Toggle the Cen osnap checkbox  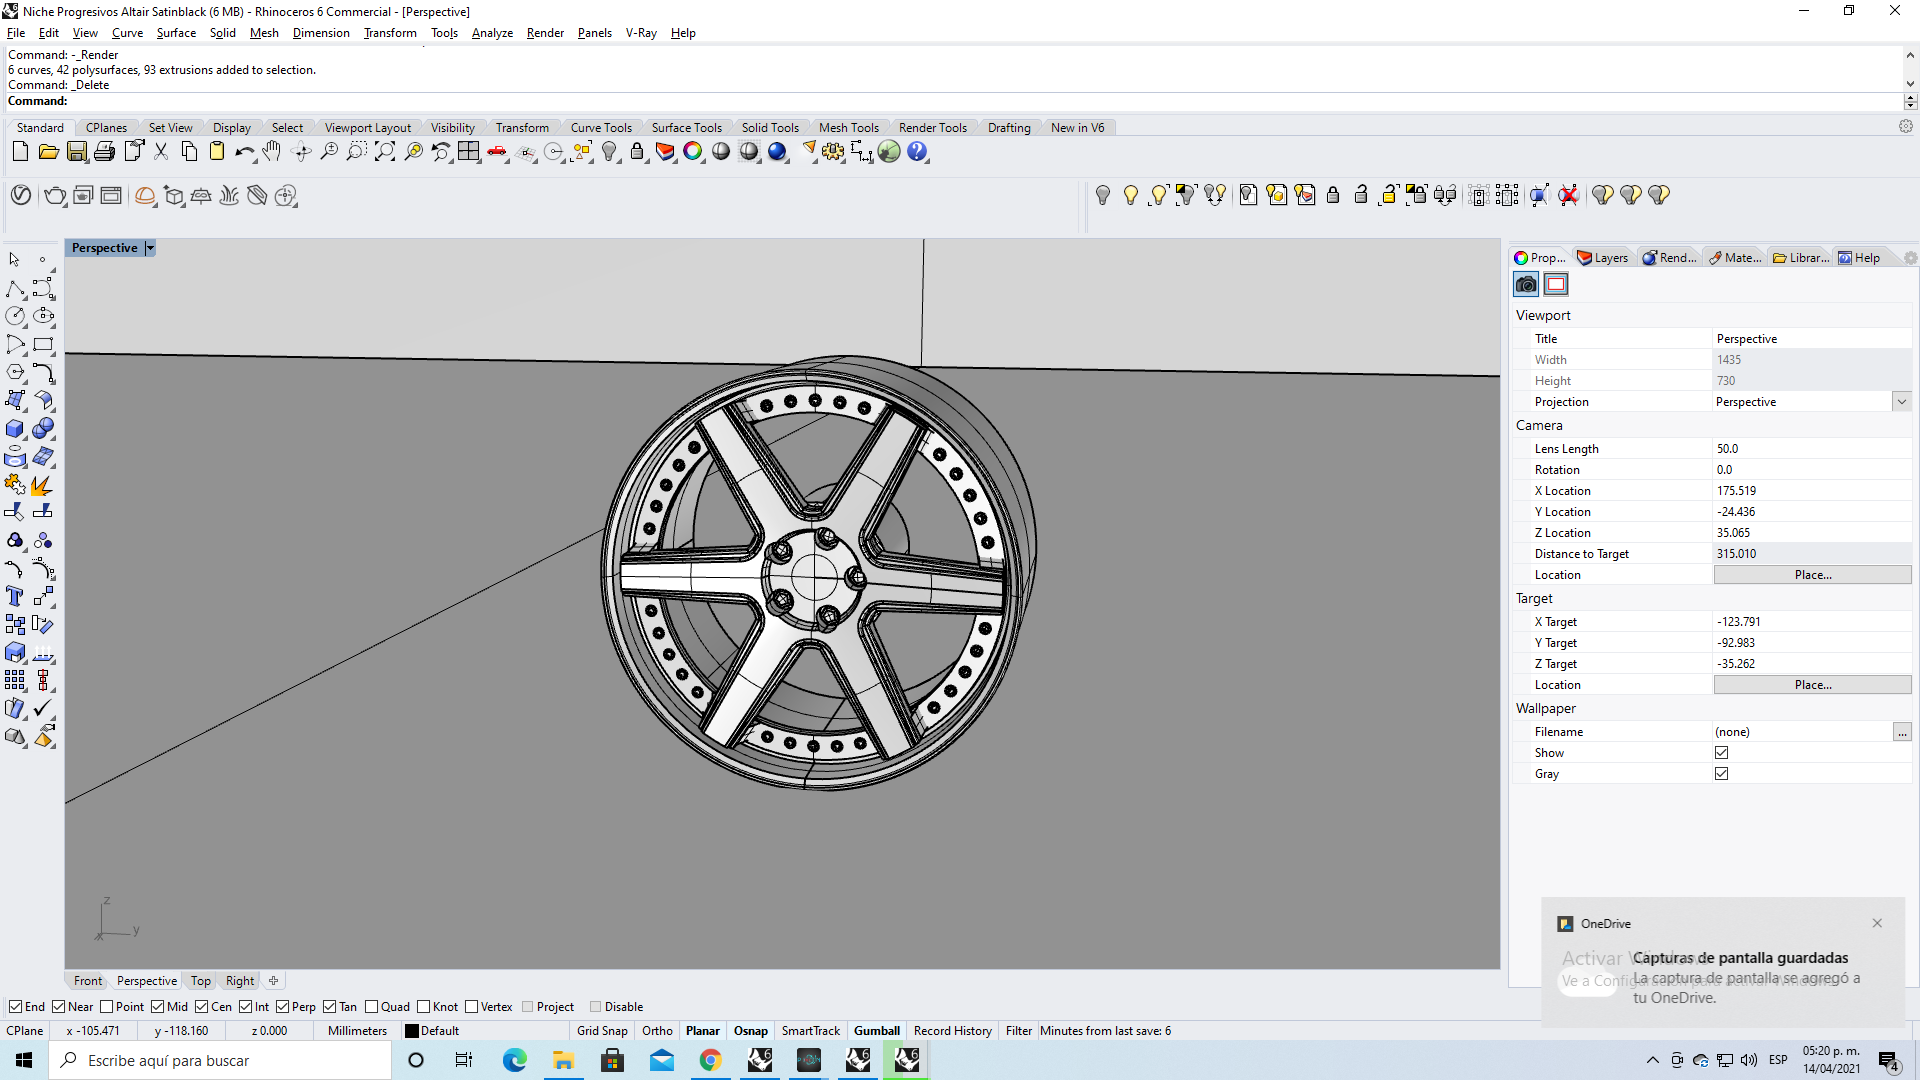[x=202, y=1007]
